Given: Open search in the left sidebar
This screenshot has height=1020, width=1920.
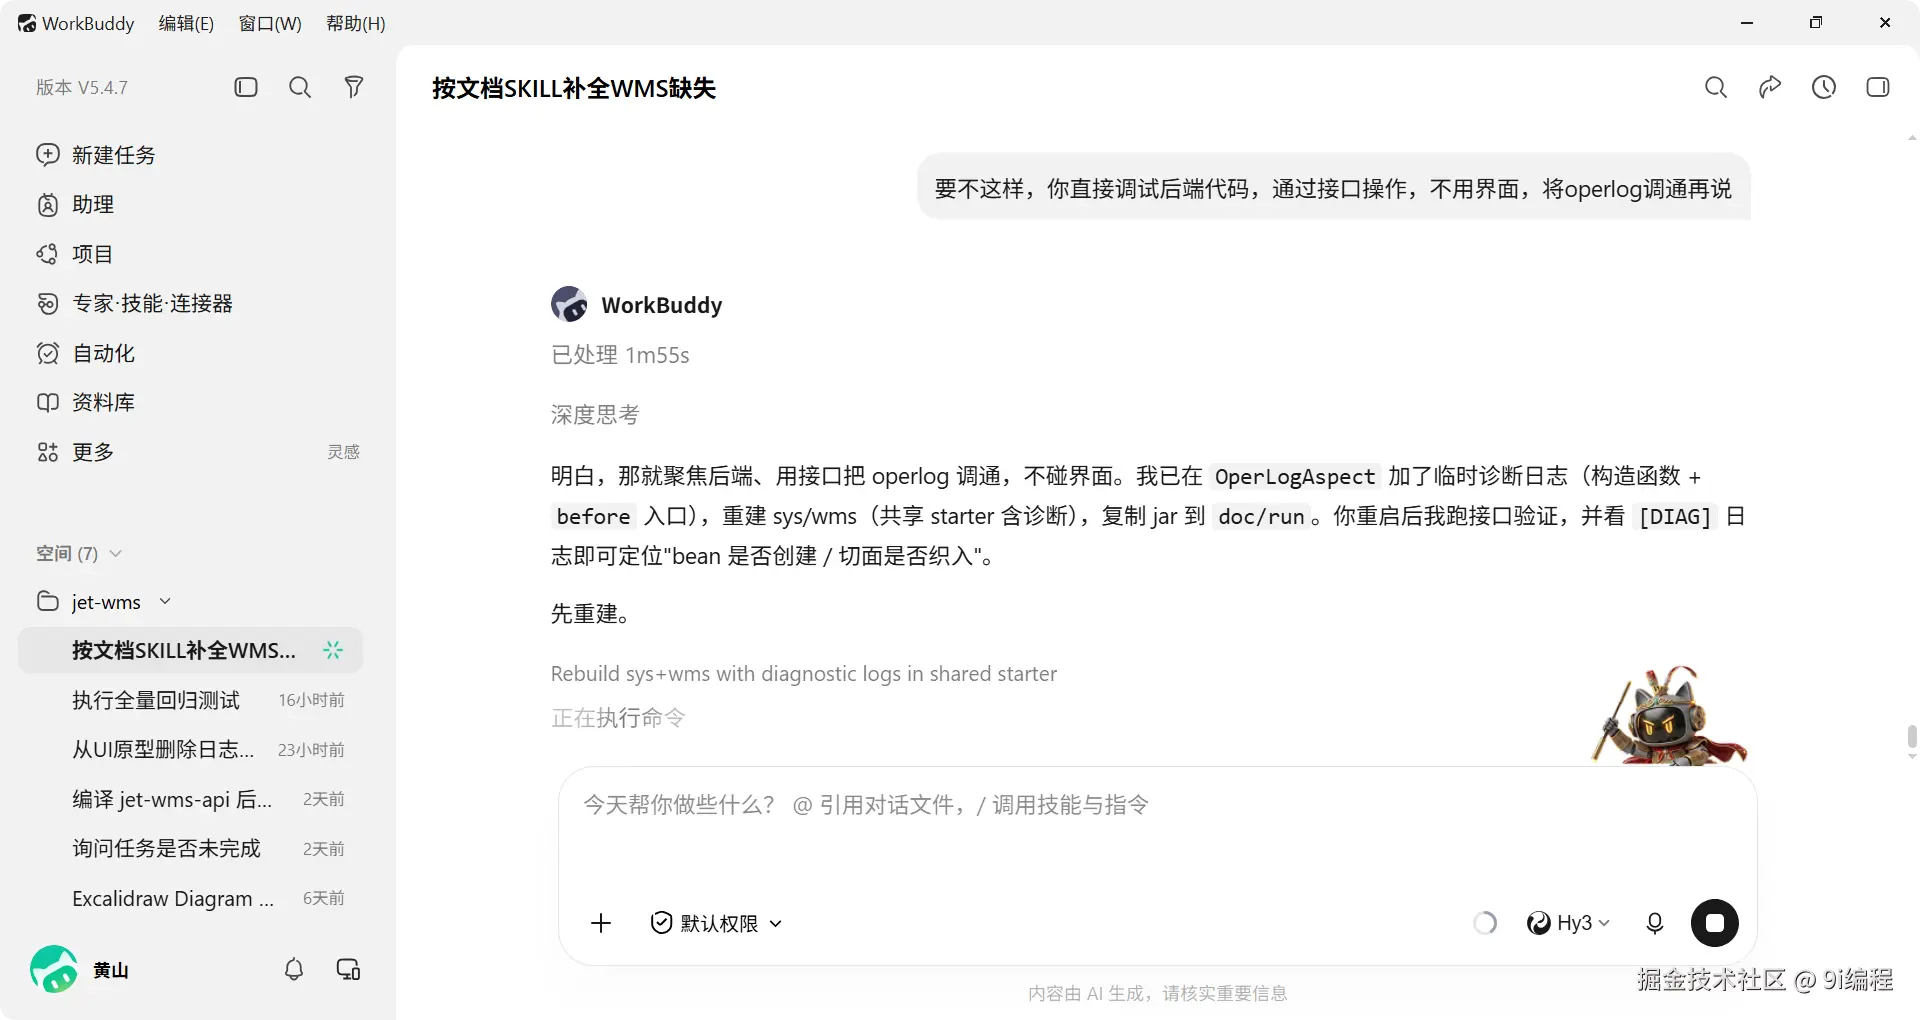Looking at the screenshot, I should pos(300,87).
